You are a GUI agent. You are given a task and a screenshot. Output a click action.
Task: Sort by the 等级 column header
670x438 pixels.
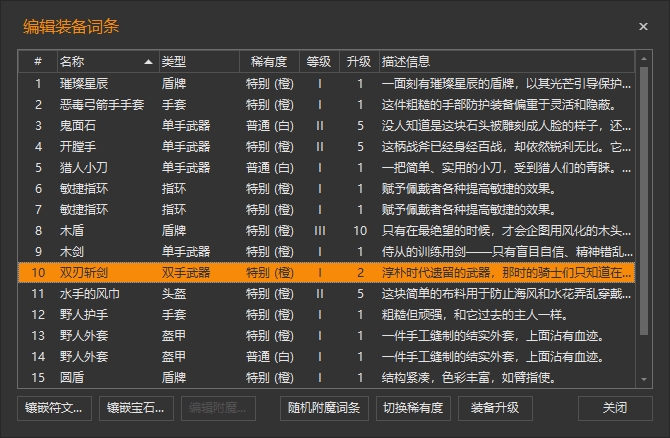pyautogui.click(x=319, y=62)
